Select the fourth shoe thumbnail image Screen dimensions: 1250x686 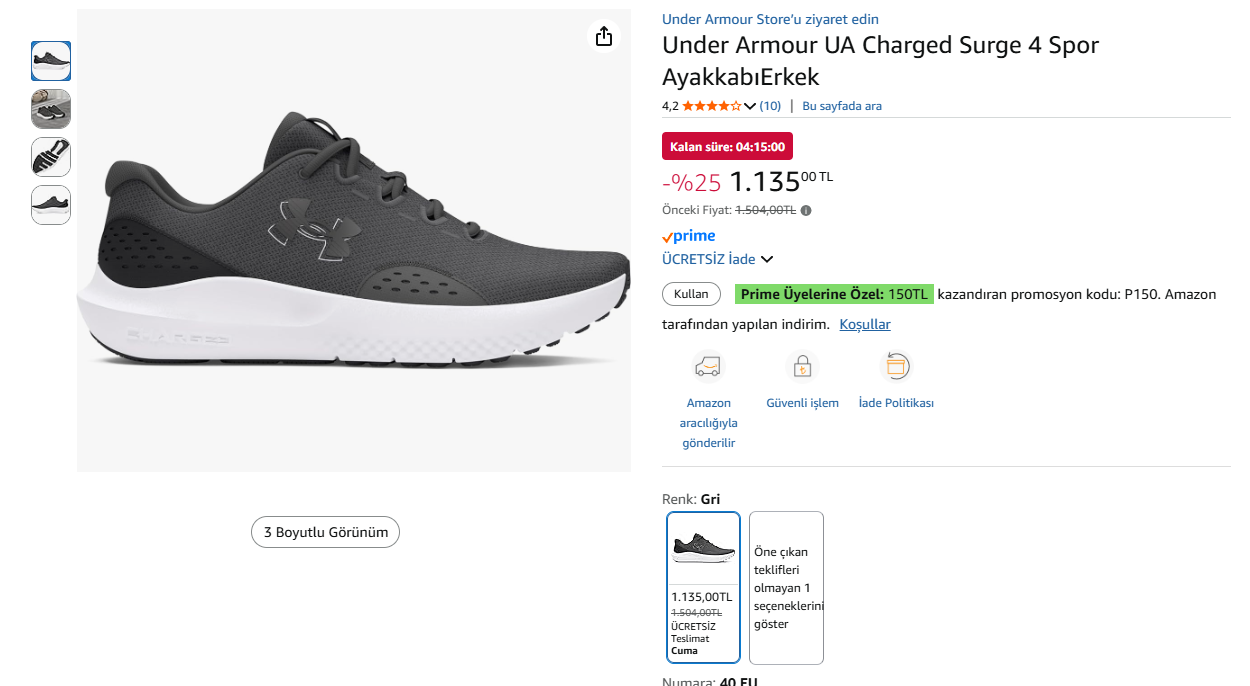[51, 205]
